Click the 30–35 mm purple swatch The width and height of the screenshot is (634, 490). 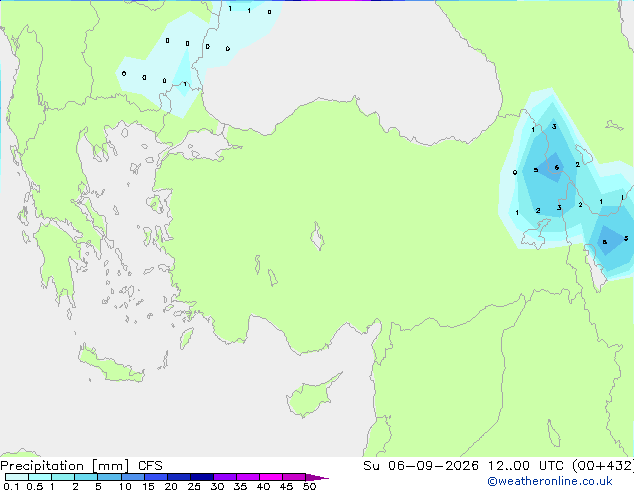click(x=225, y=477)
